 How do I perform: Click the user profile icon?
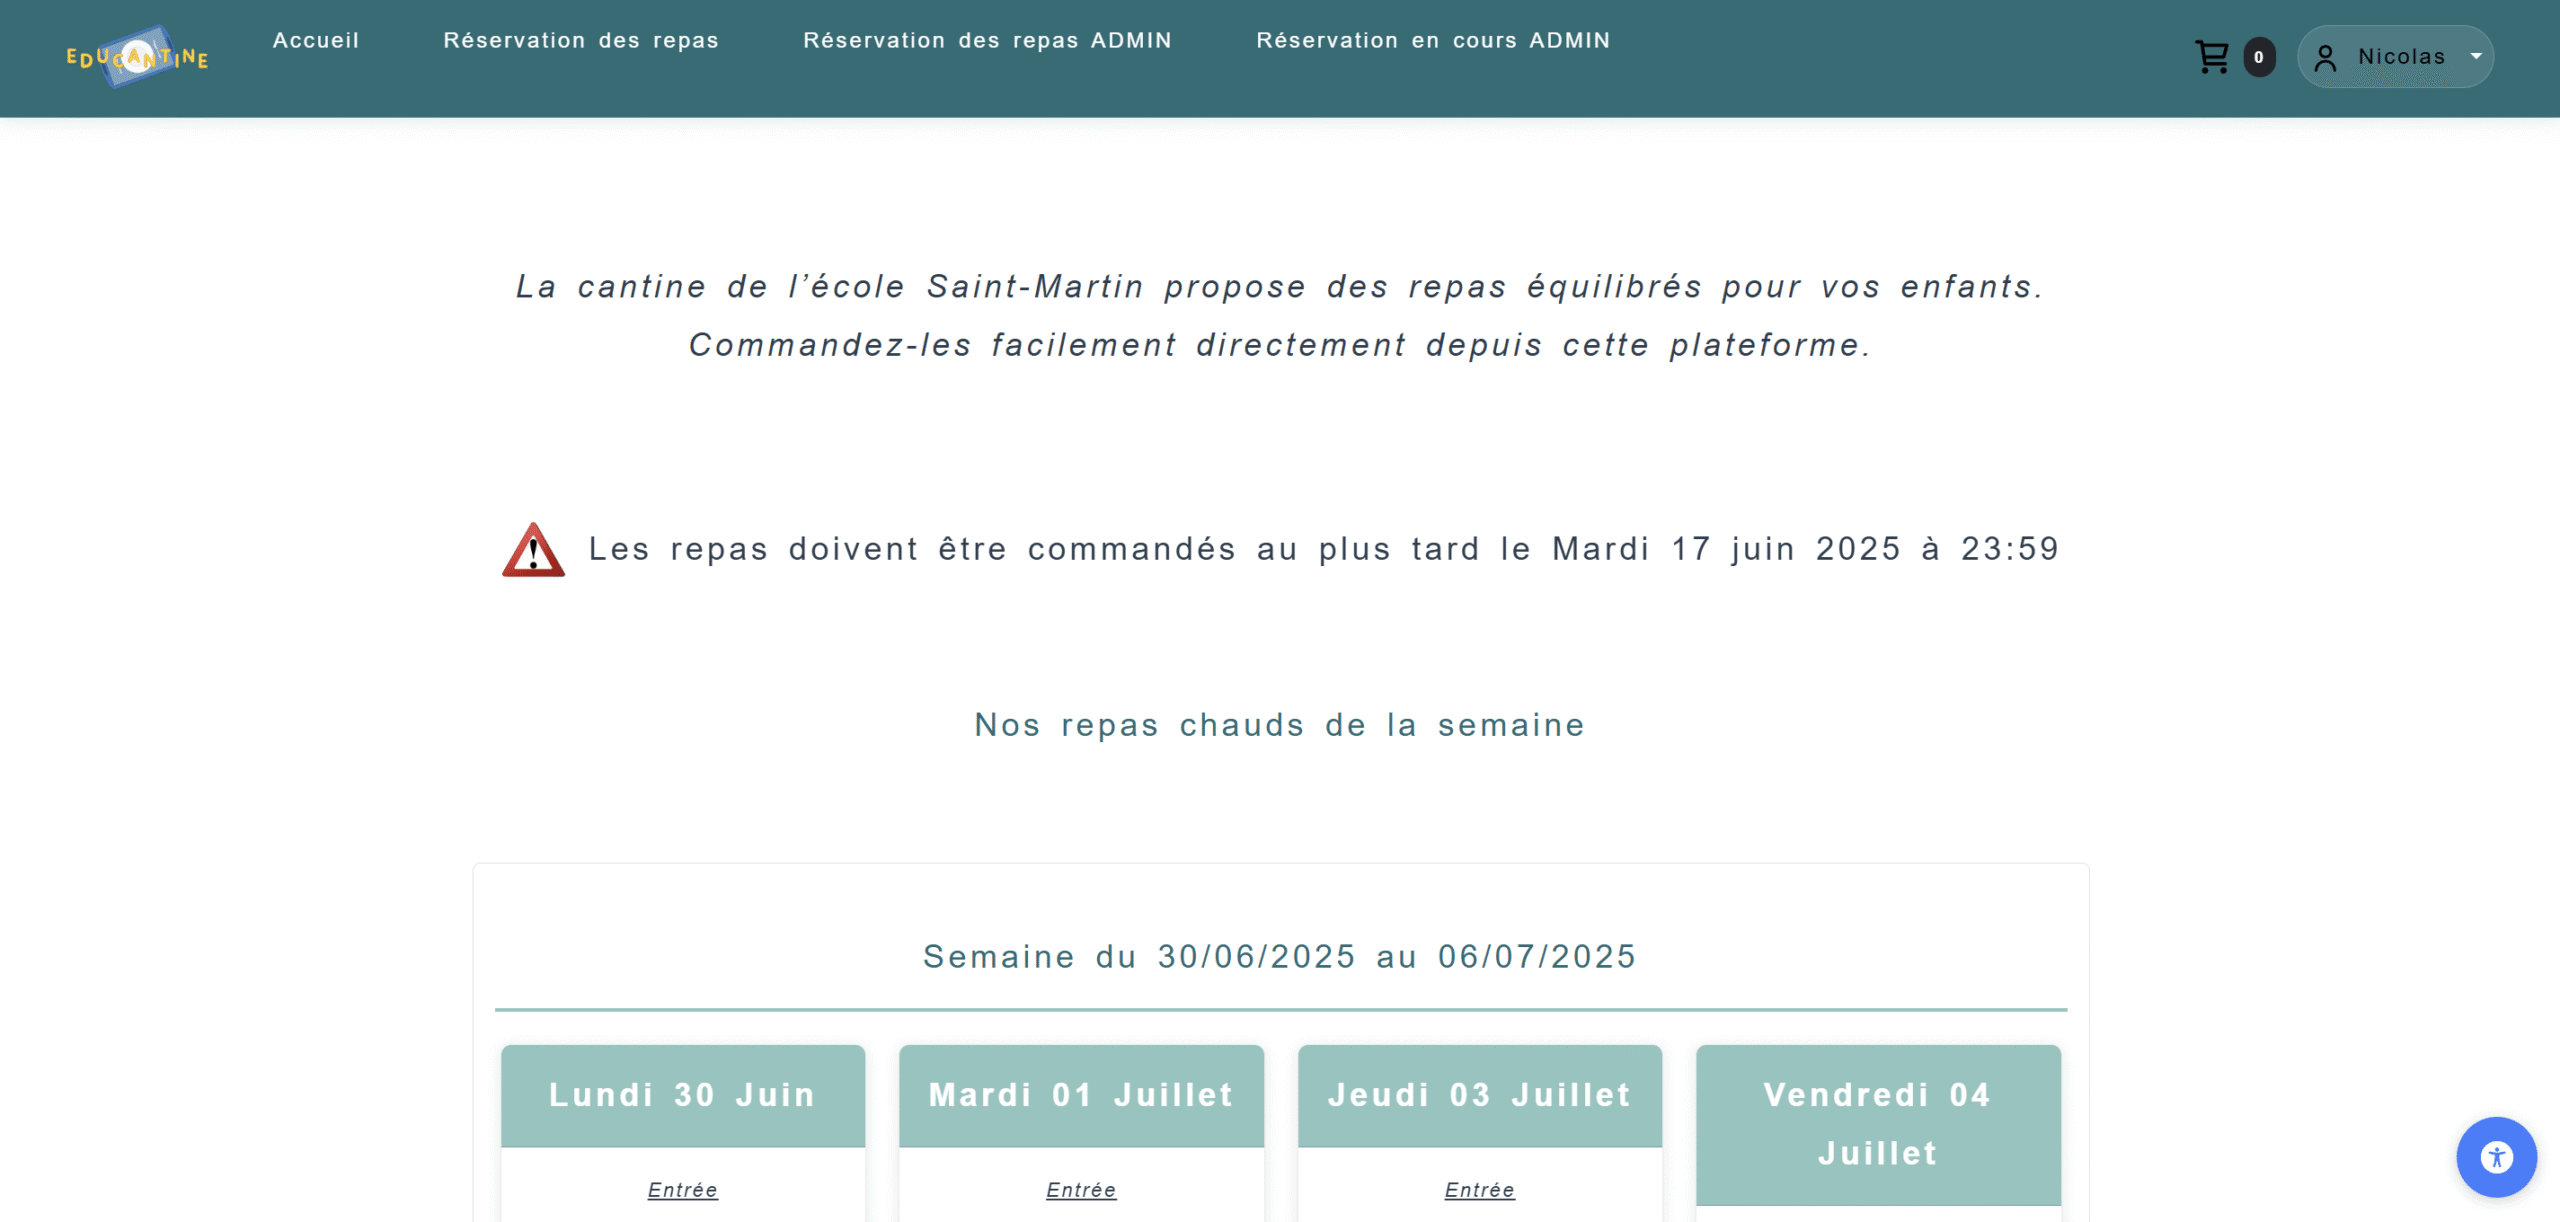tap(2325, 58)
